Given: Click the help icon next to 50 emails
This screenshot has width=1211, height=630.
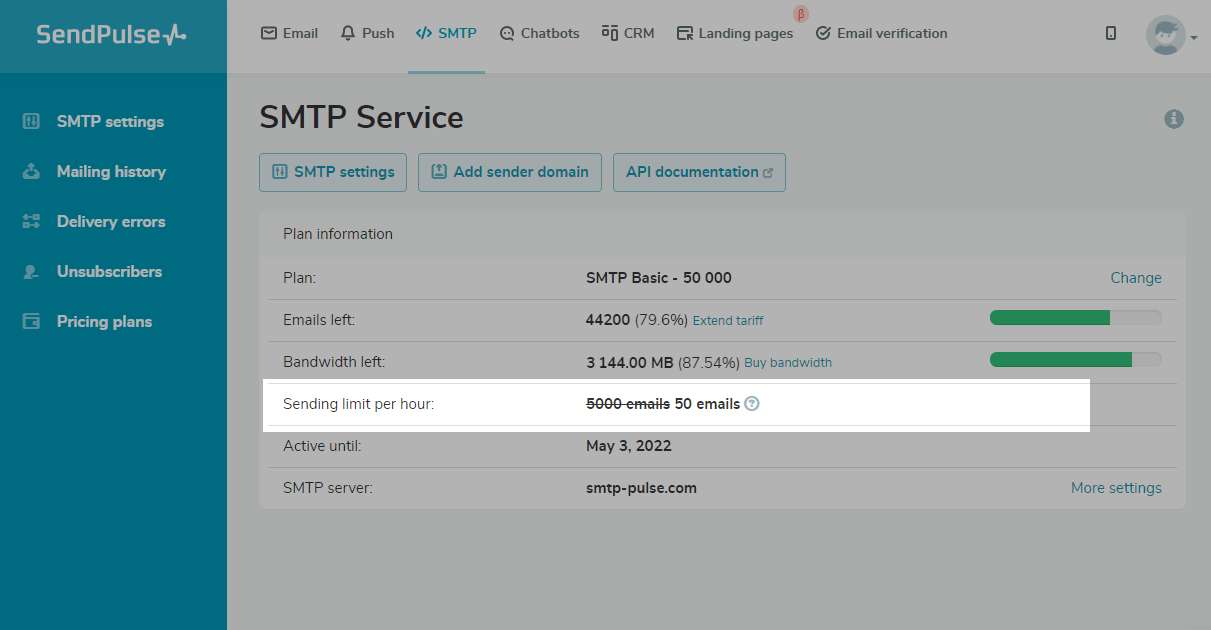Looking at the screenshot, I should tap(752, 404).
